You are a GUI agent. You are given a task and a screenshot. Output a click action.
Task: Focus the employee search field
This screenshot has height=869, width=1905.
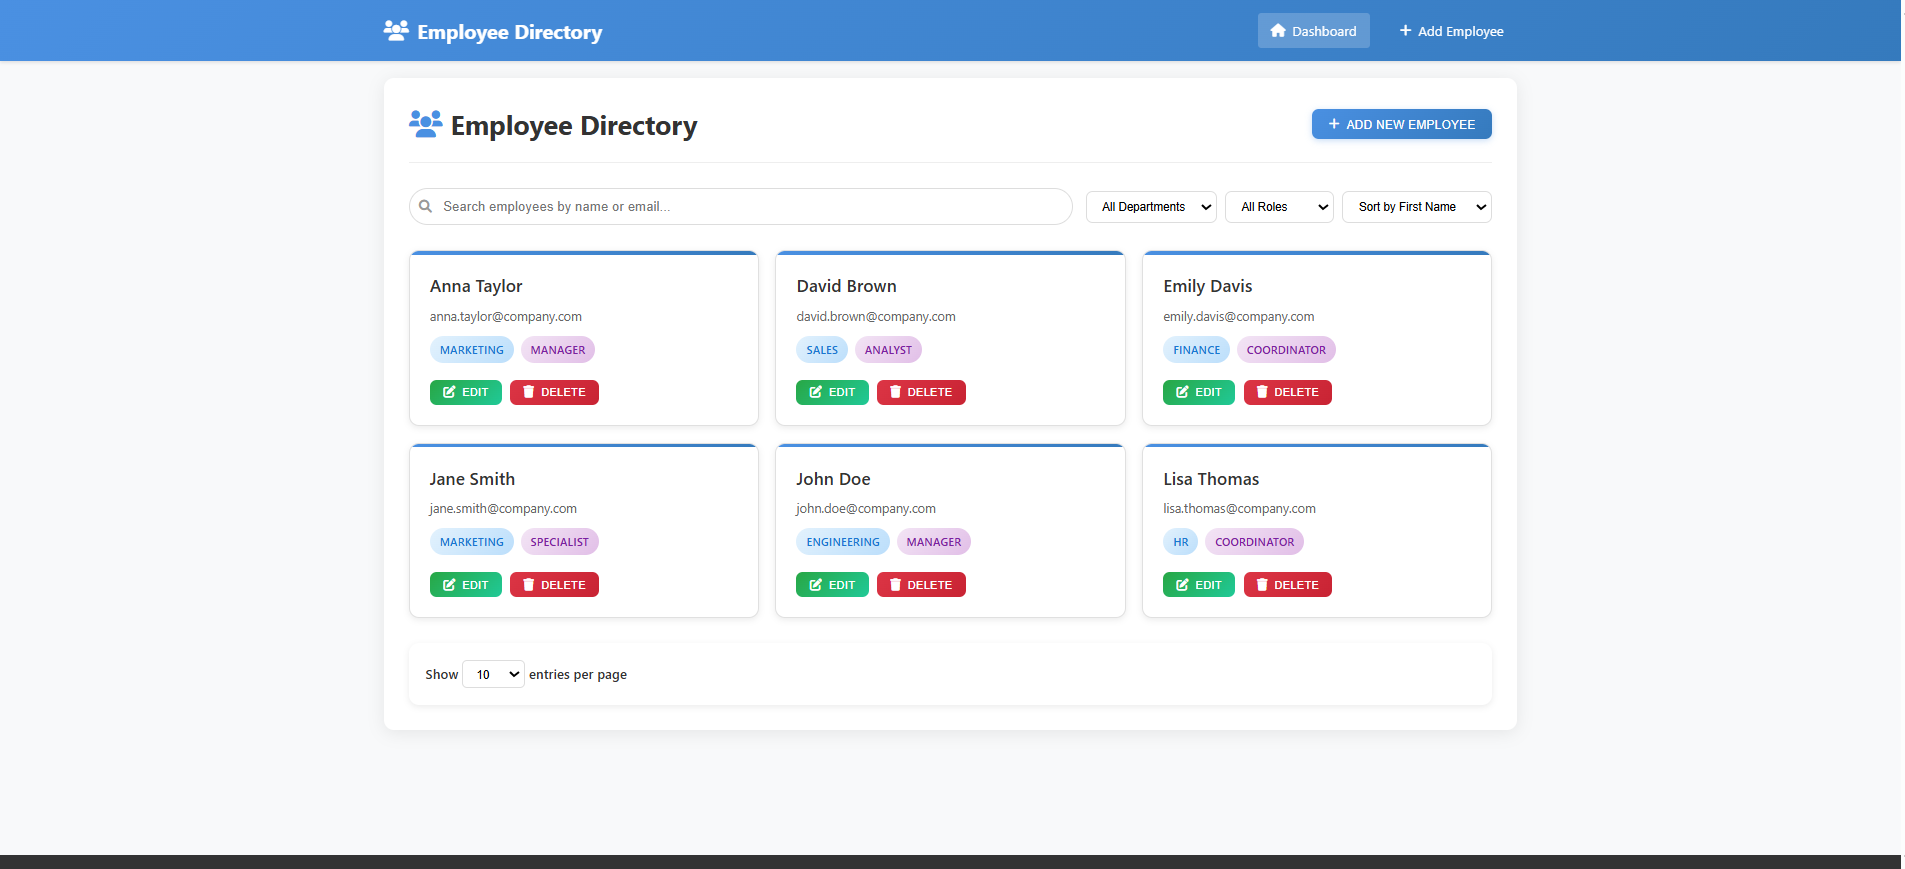741,206
